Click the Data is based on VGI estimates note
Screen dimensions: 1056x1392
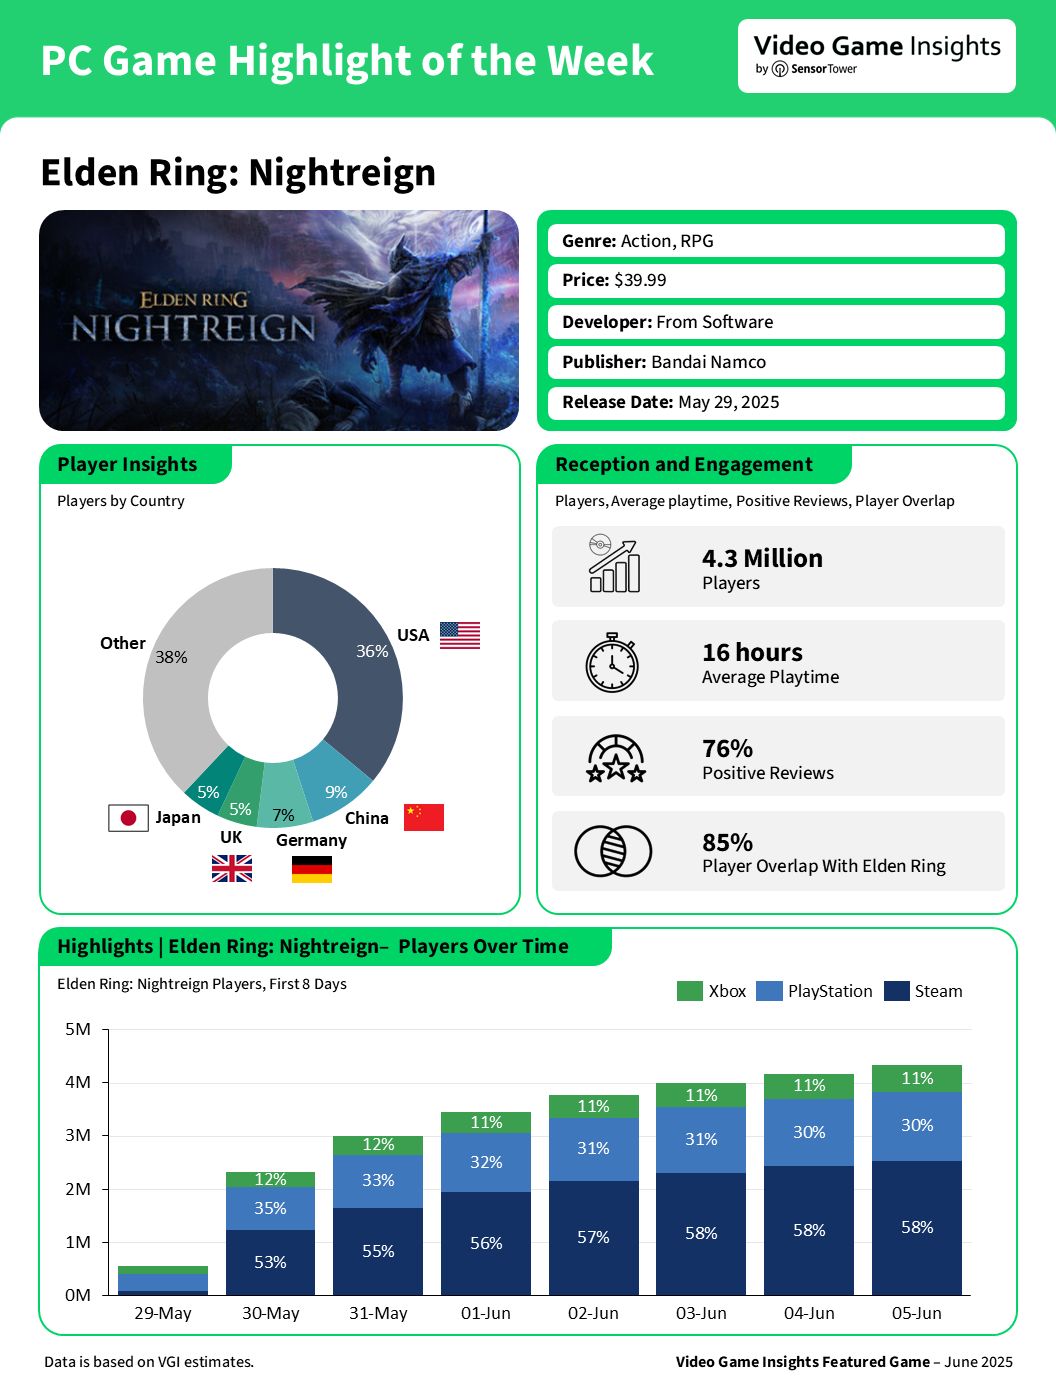point(149,1361)
